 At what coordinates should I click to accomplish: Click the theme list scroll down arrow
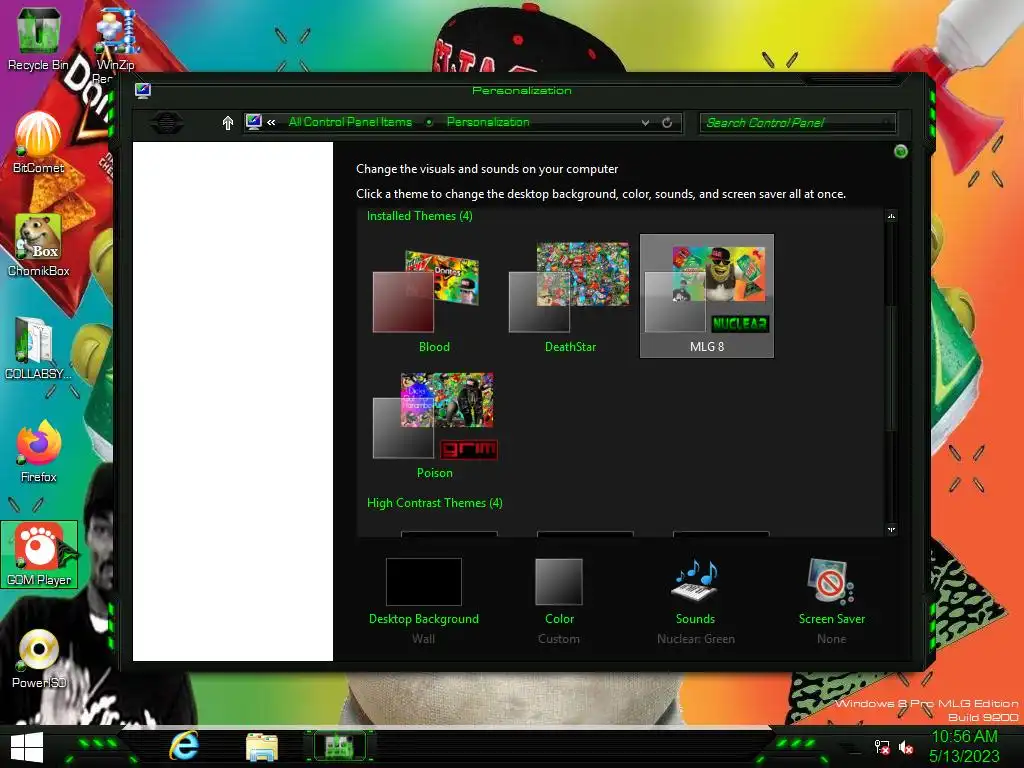click(x=891, y=530)
